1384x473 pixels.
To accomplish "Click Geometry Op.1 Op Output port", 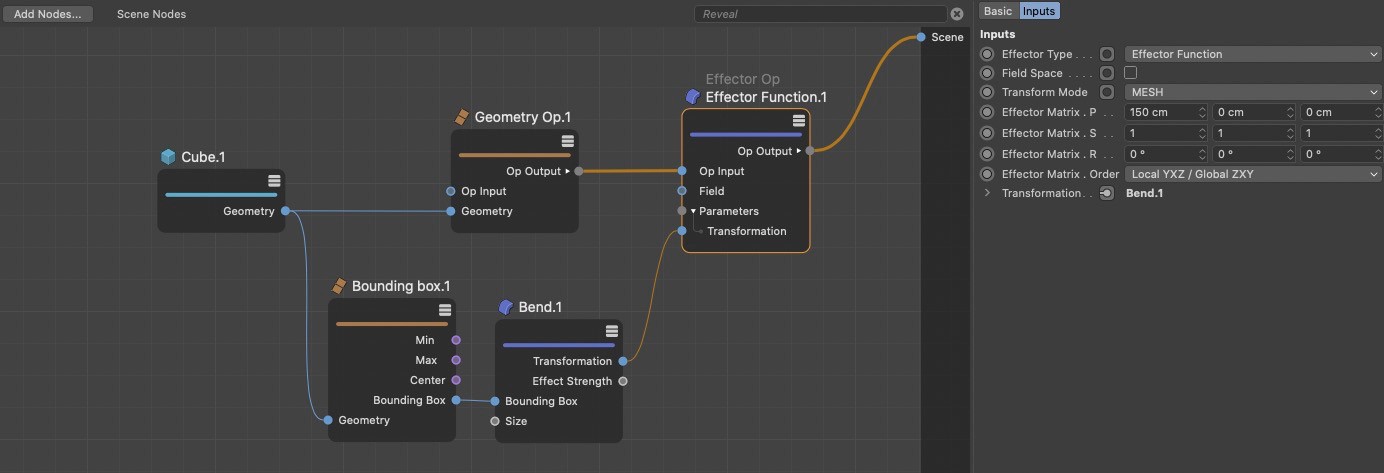I will [579, 171].
